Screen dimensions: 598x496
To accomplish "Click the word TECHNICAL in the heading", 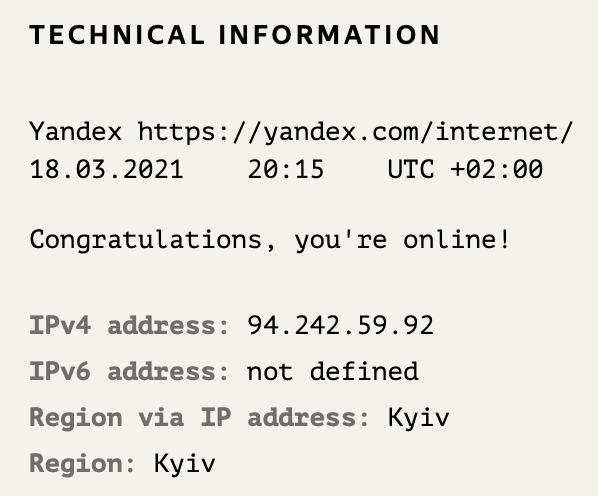I will 117,35.
